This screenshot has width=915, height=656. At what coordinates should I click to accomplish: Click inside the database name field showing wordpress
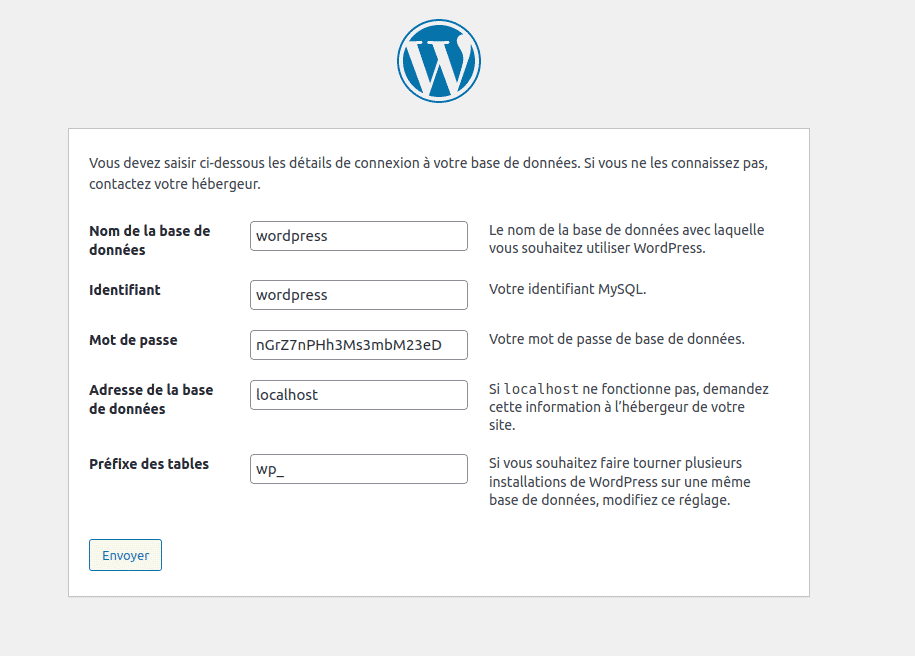358,236
